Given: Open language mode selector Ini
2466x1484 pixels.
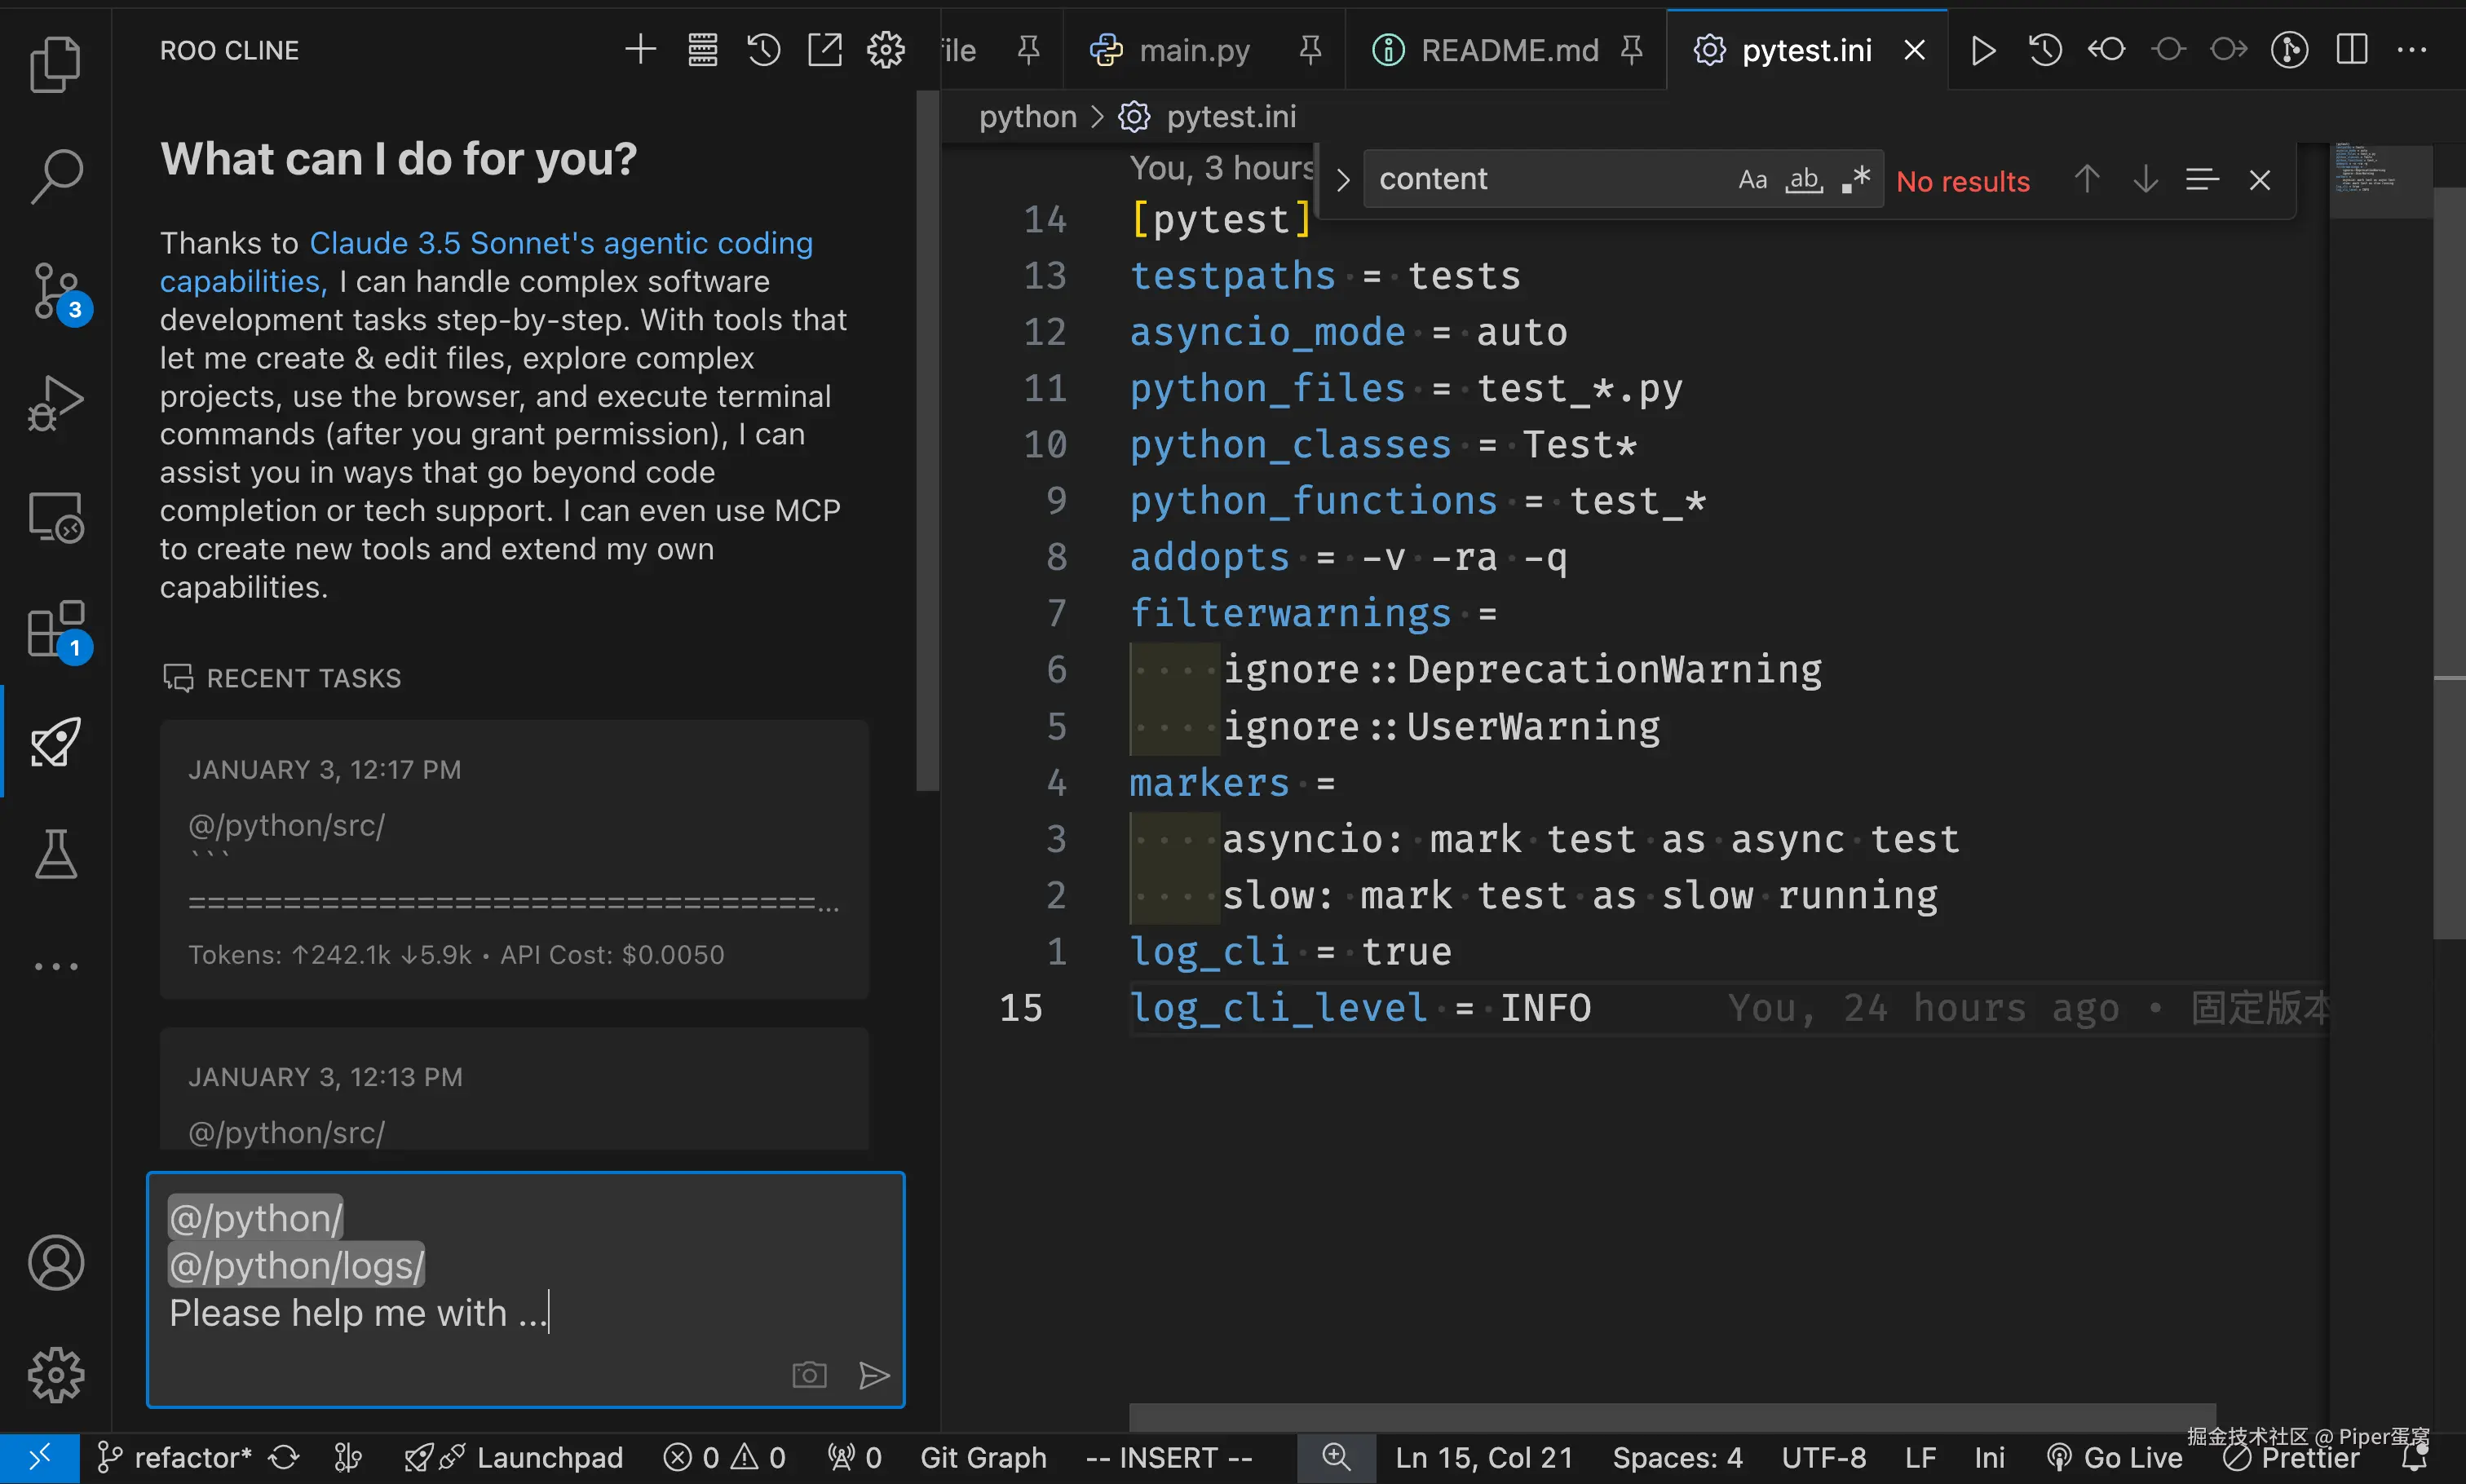Looking at the screenshot, I should tap(1989, 1458).
